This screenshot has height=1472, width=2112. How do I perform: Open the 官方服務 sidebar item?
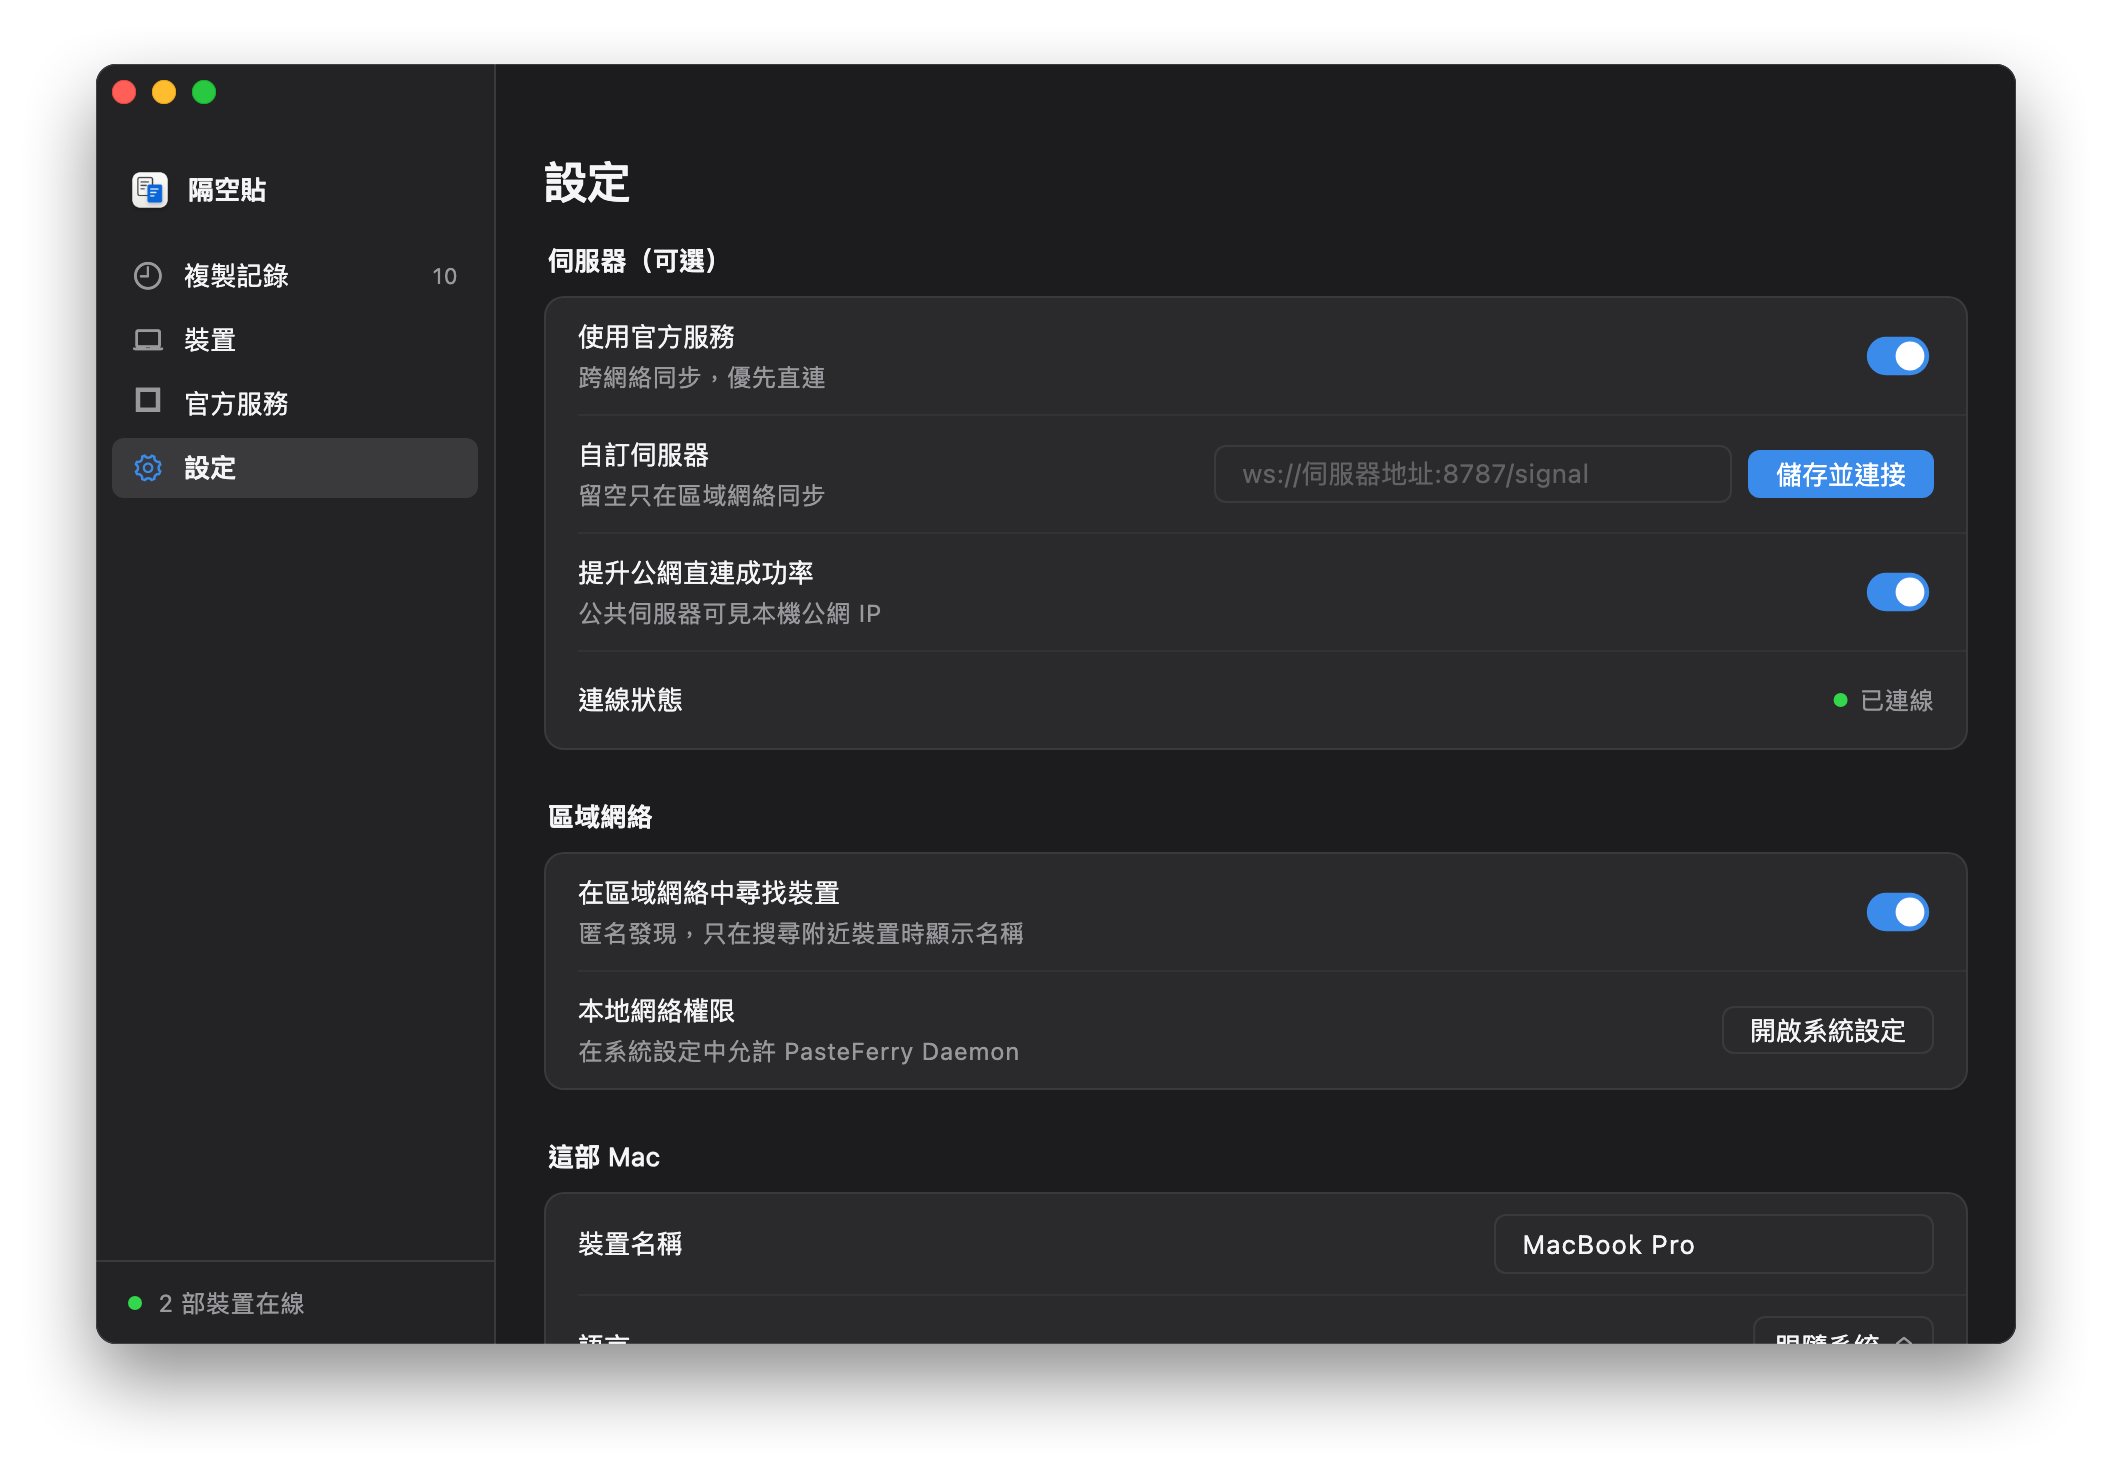click(295, 404)
